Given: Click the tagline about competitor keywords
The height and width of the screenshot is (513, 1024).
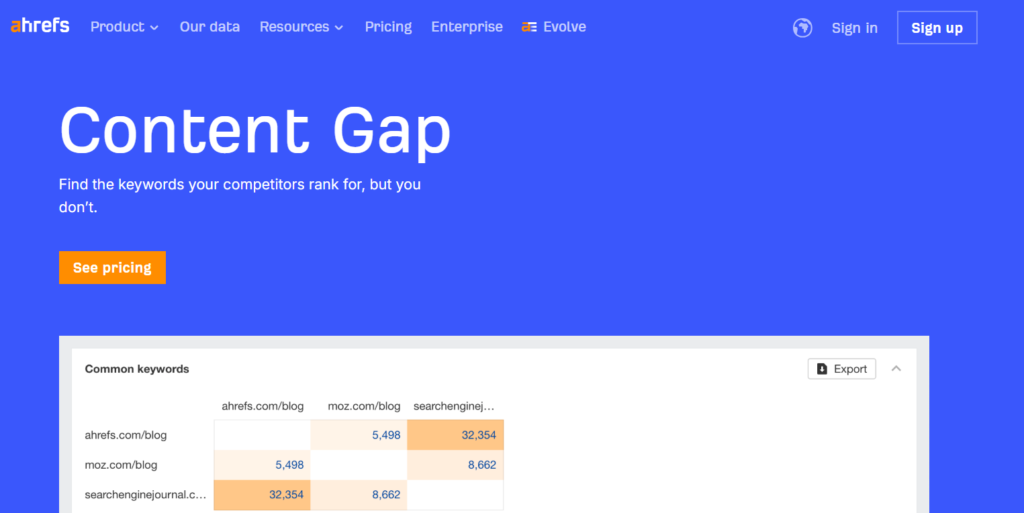Looking at the screenshot, I should pos(240,196).
